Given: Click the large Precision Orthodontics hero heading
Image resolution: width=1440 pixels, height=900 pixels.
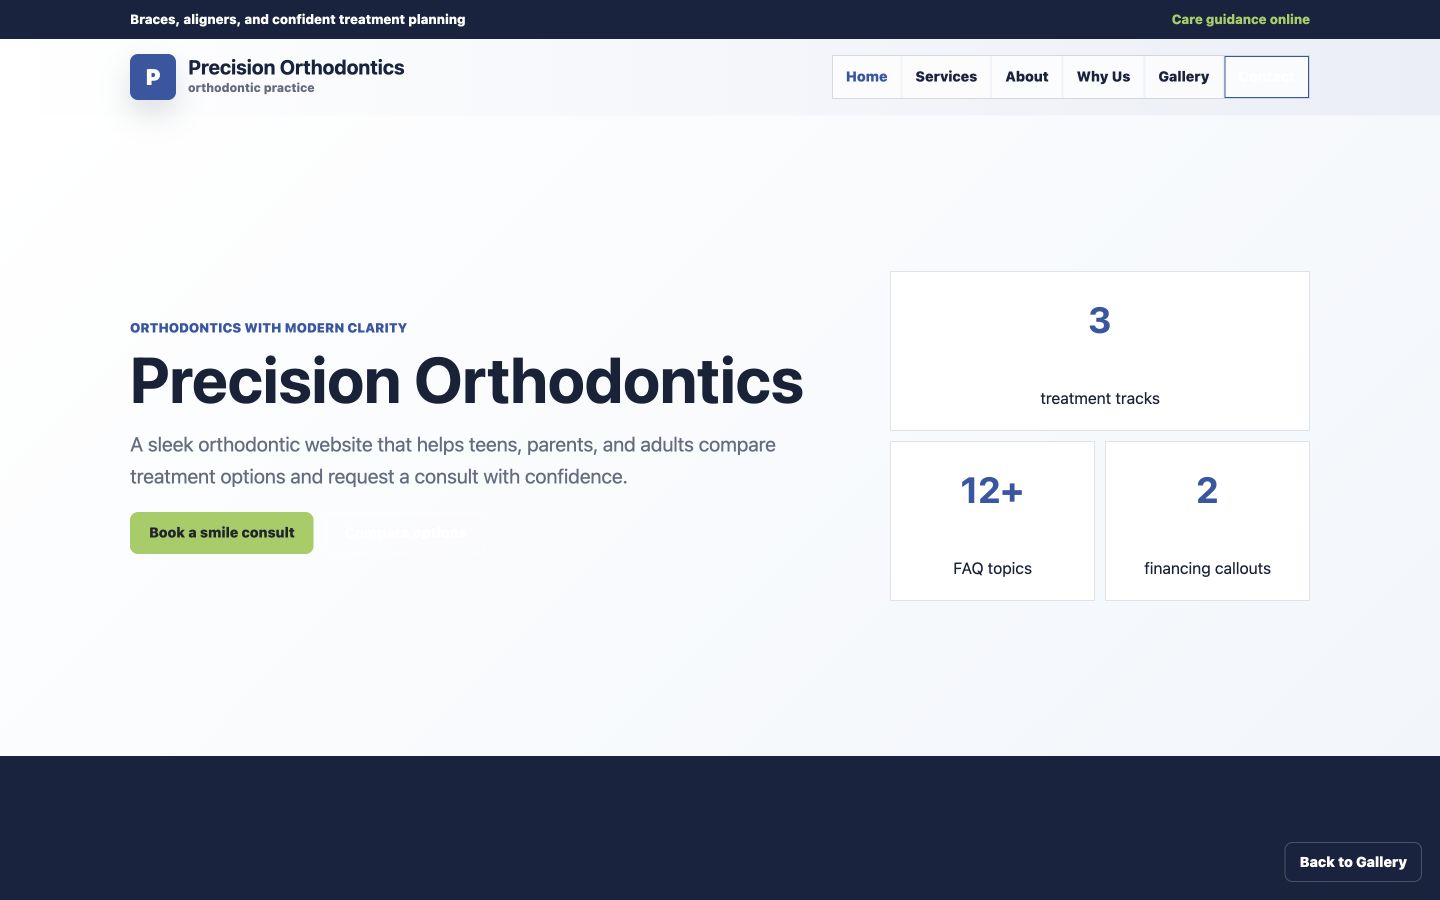Looking at the screenshot, I should click(467, 381).
